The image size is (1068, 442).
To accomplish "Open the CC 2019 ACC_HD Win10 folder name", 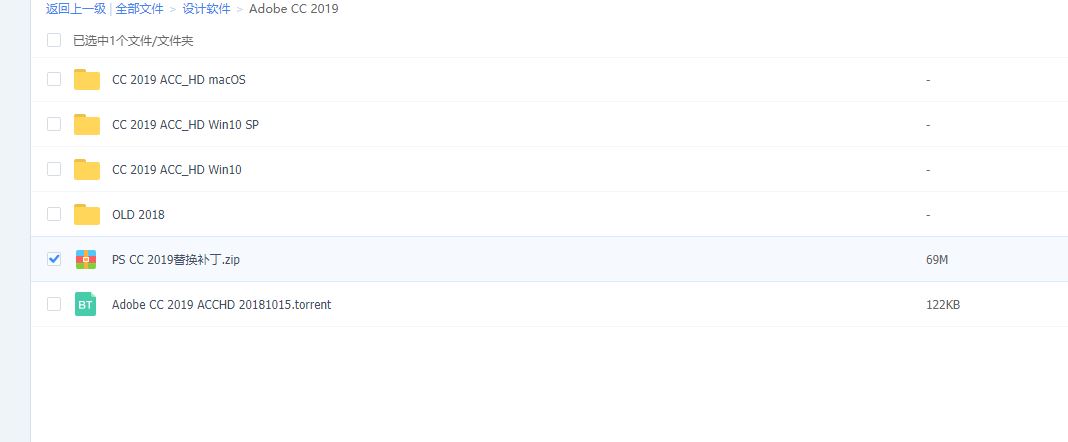I will tap(176, 170).
